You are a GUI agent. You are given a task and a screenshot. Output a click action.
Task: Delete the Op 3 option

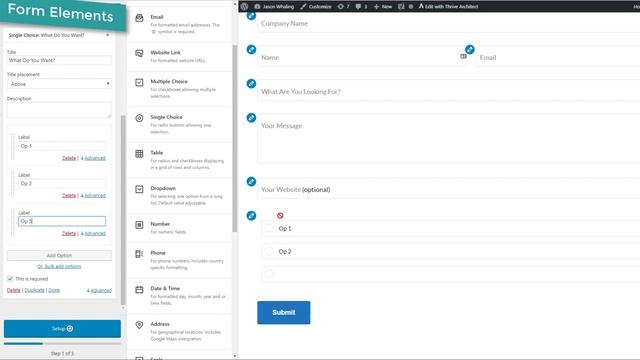click(x=69, y=233)
